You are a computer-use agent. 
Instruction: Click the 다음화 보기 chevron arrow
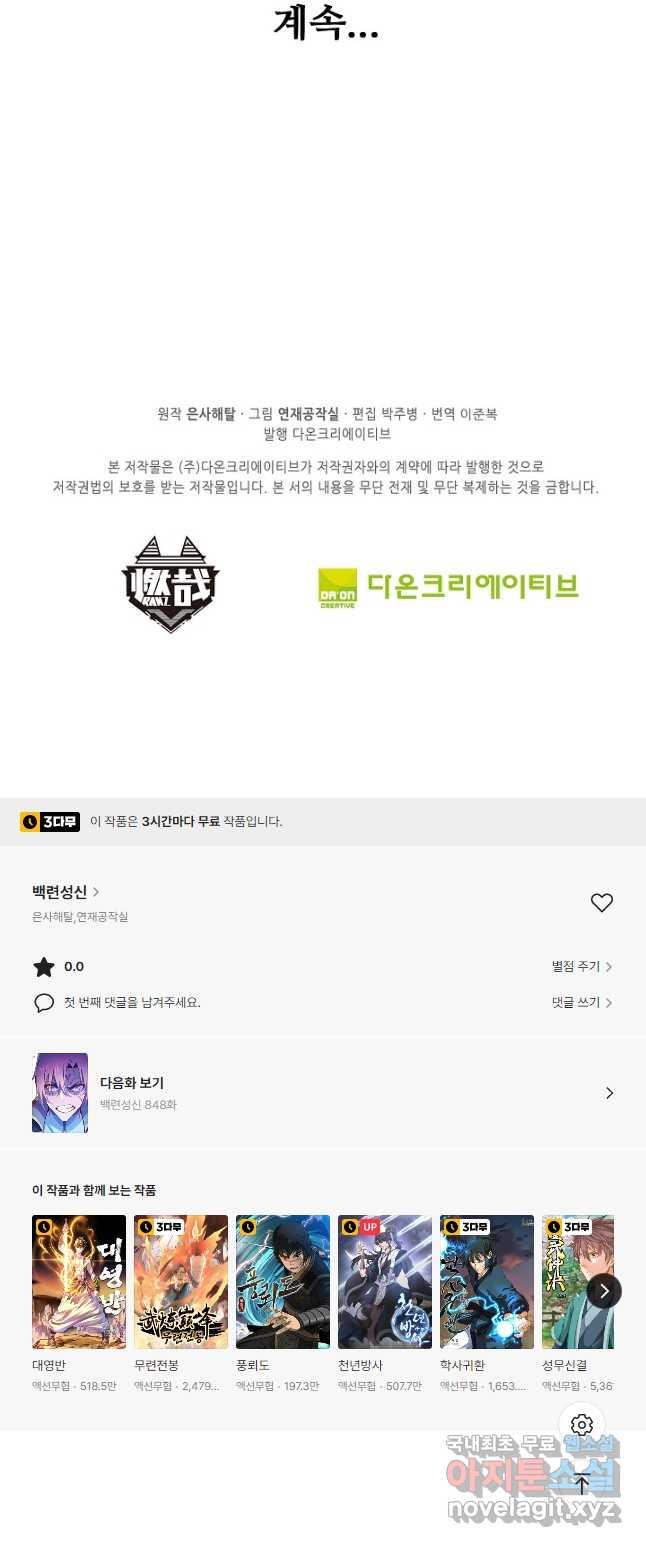coord(609,1093)
